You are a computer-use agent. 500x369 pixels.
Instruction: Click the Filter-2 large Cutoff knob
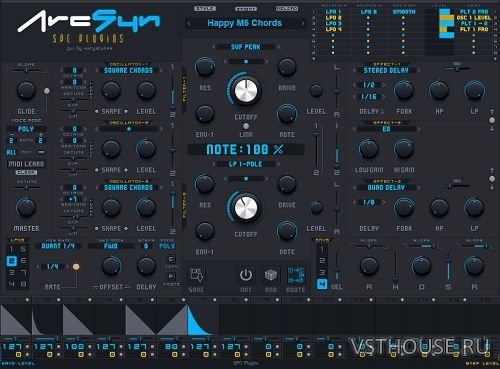click(246, 208)
